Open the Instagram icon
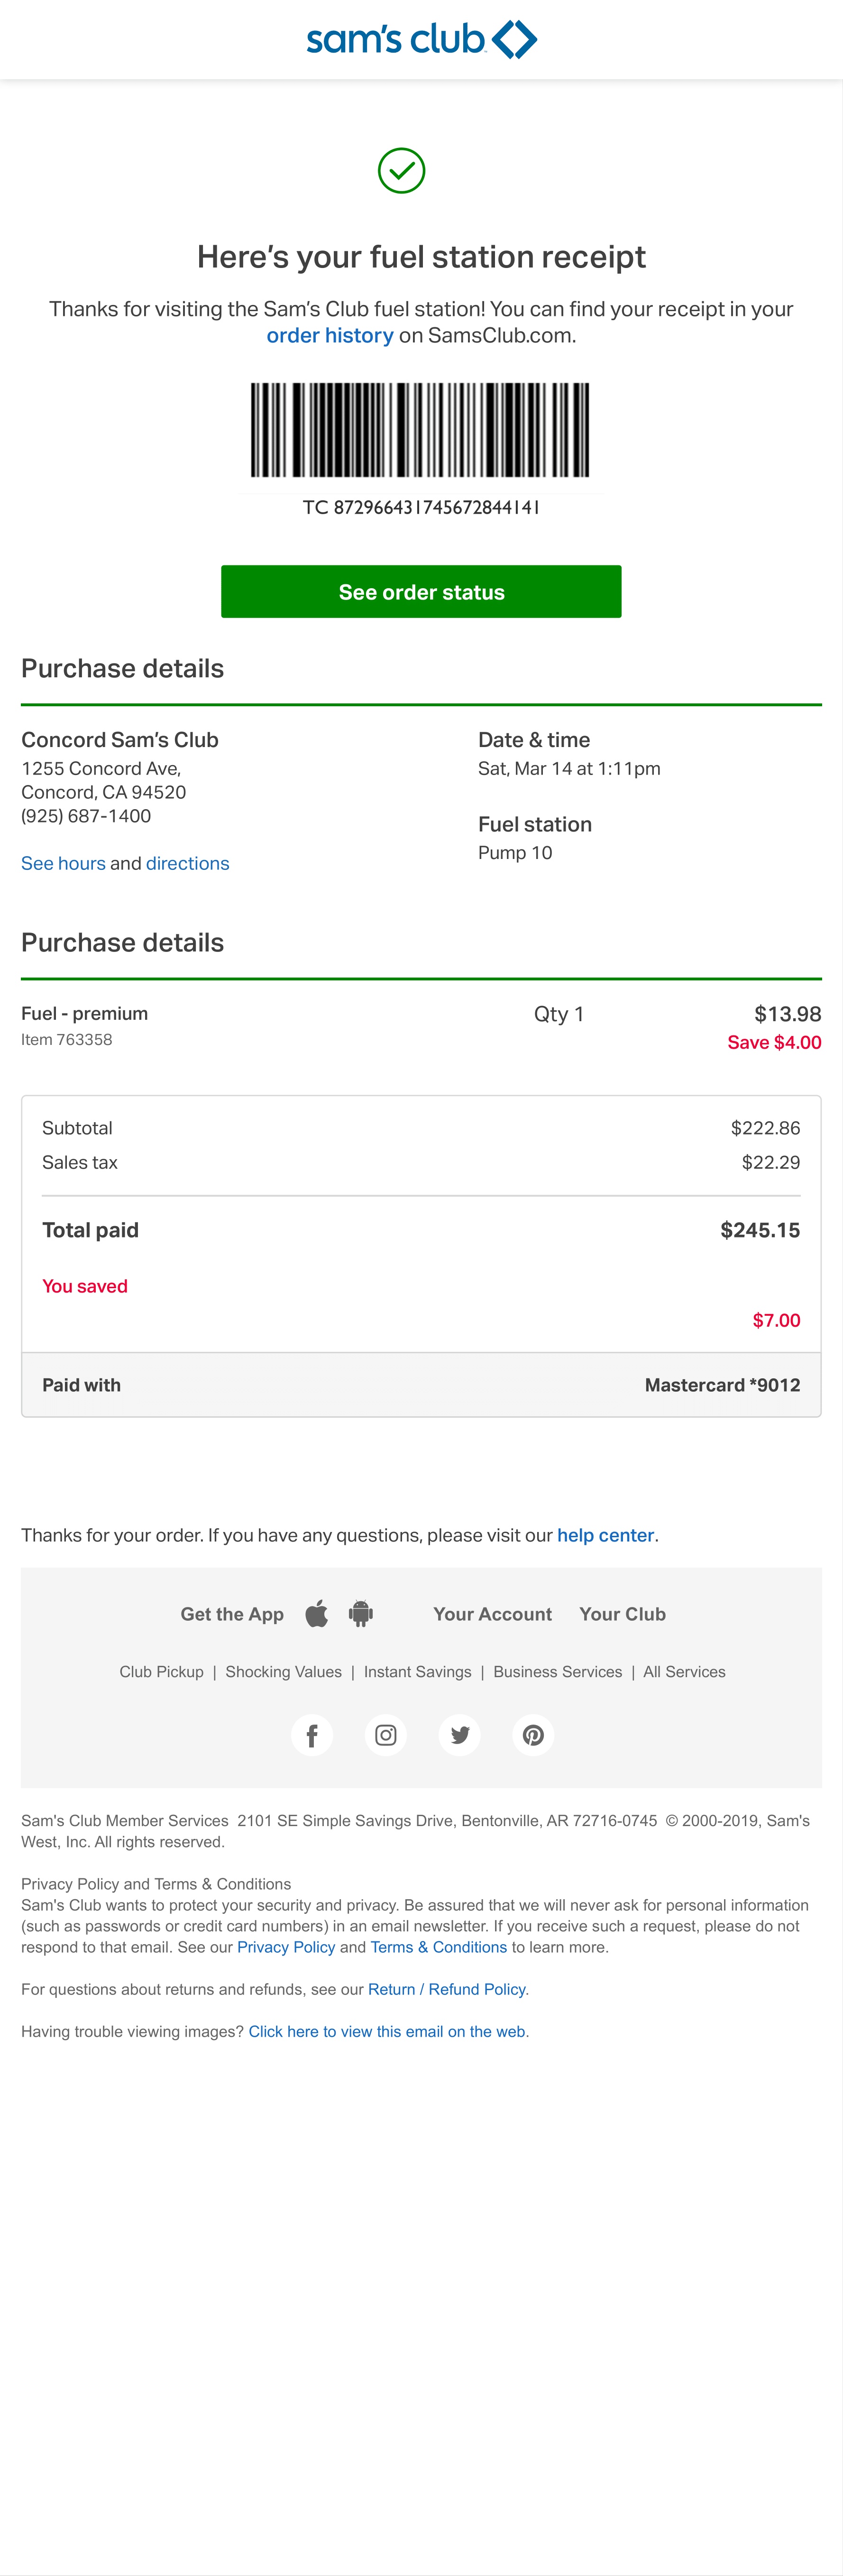 [386, 1735]
